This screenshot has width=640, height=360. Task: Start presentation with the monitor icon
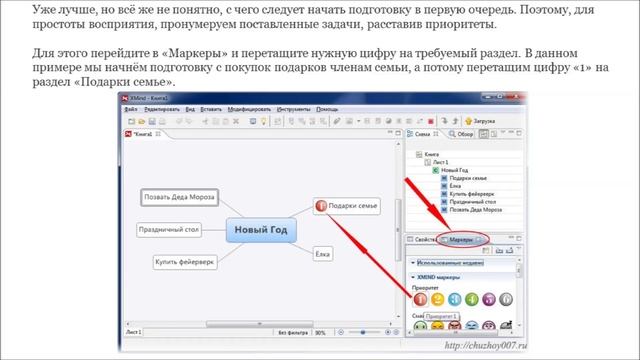pos(253,121)
